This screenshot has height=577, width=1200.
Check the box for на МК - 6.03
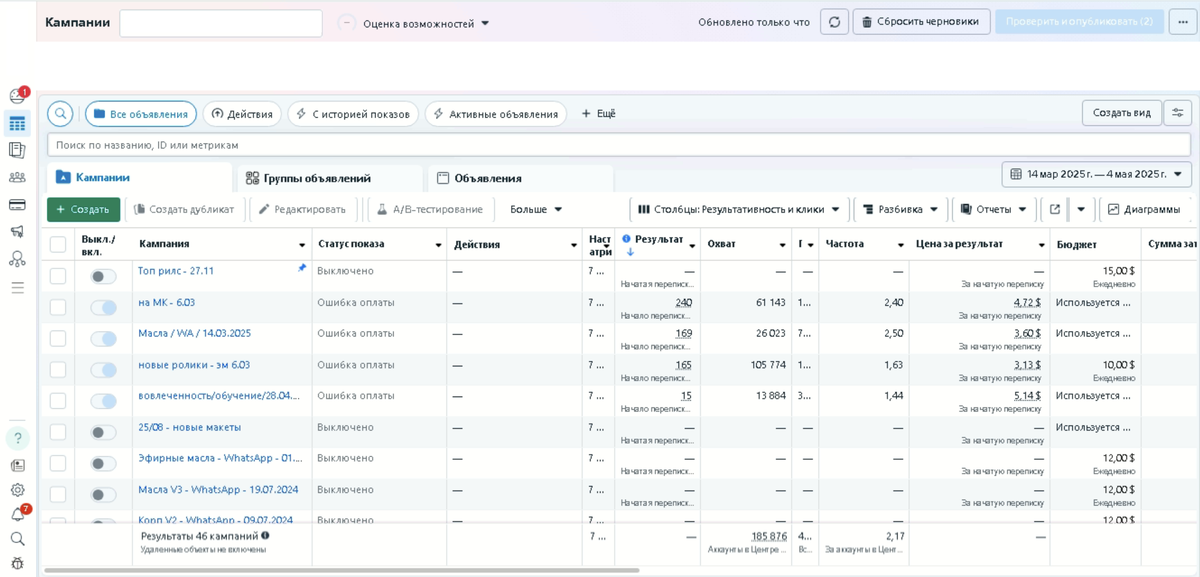58,307
